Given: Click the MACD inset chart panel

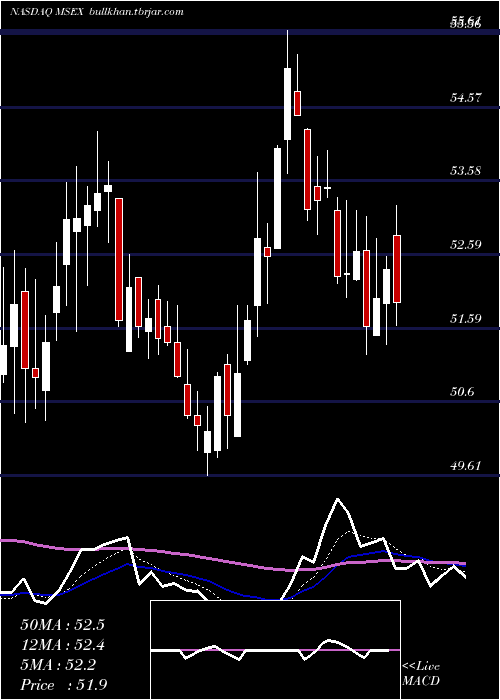Looking at the screenshot, I should point(275,650).
